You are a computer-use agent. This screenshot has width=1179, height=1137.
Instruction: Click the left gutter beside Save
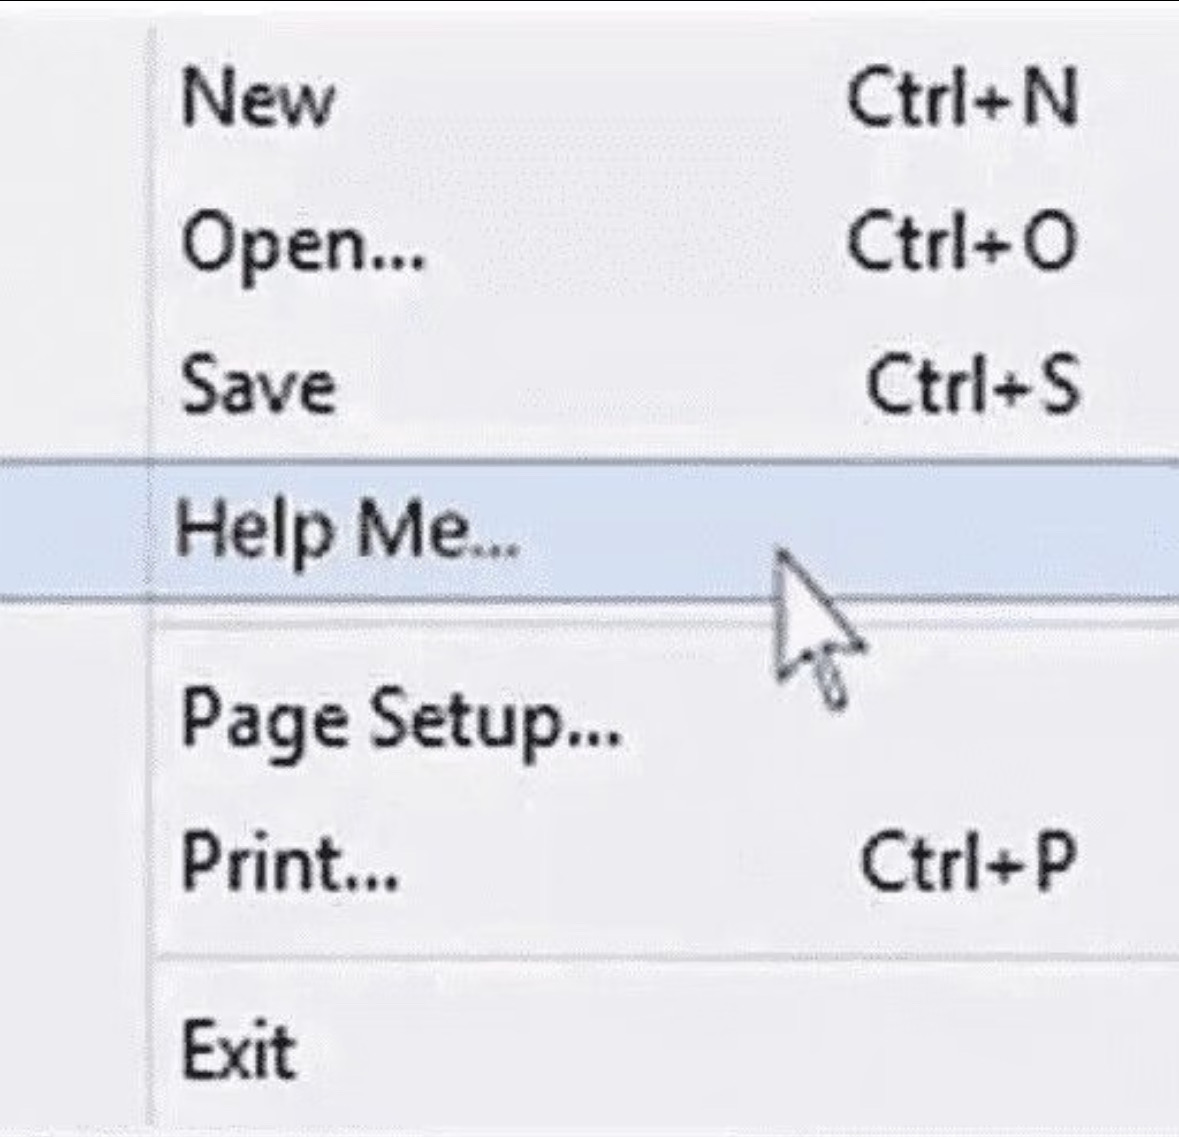(x=75, y=386)
